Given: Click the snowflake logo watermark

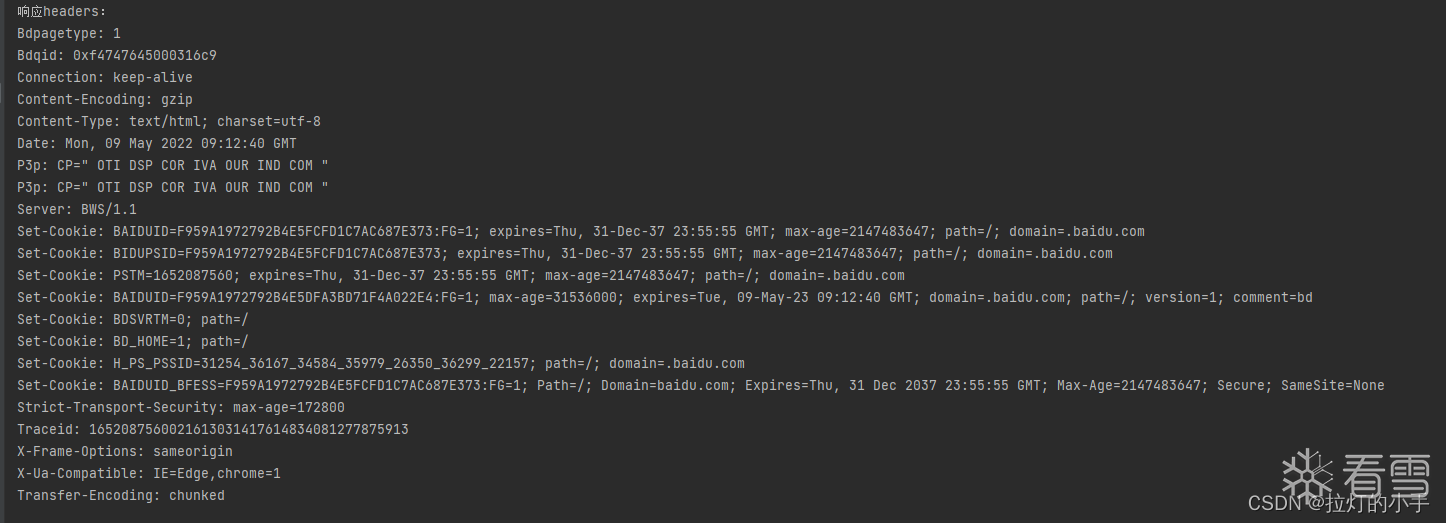Looking at the screenshot, I should click(x=1308, y=473).
